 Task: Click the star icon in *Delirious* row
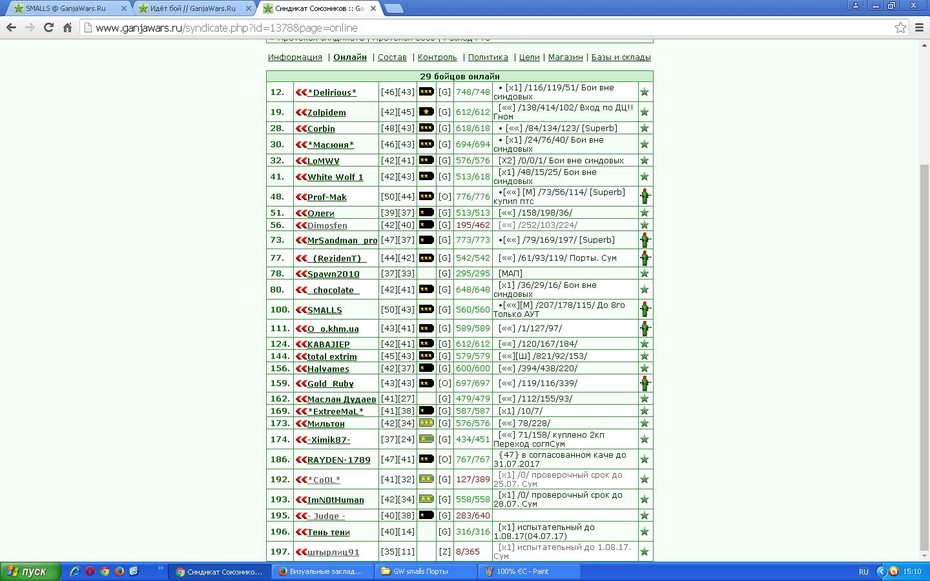pyautogui.click(x=645, y=92)
